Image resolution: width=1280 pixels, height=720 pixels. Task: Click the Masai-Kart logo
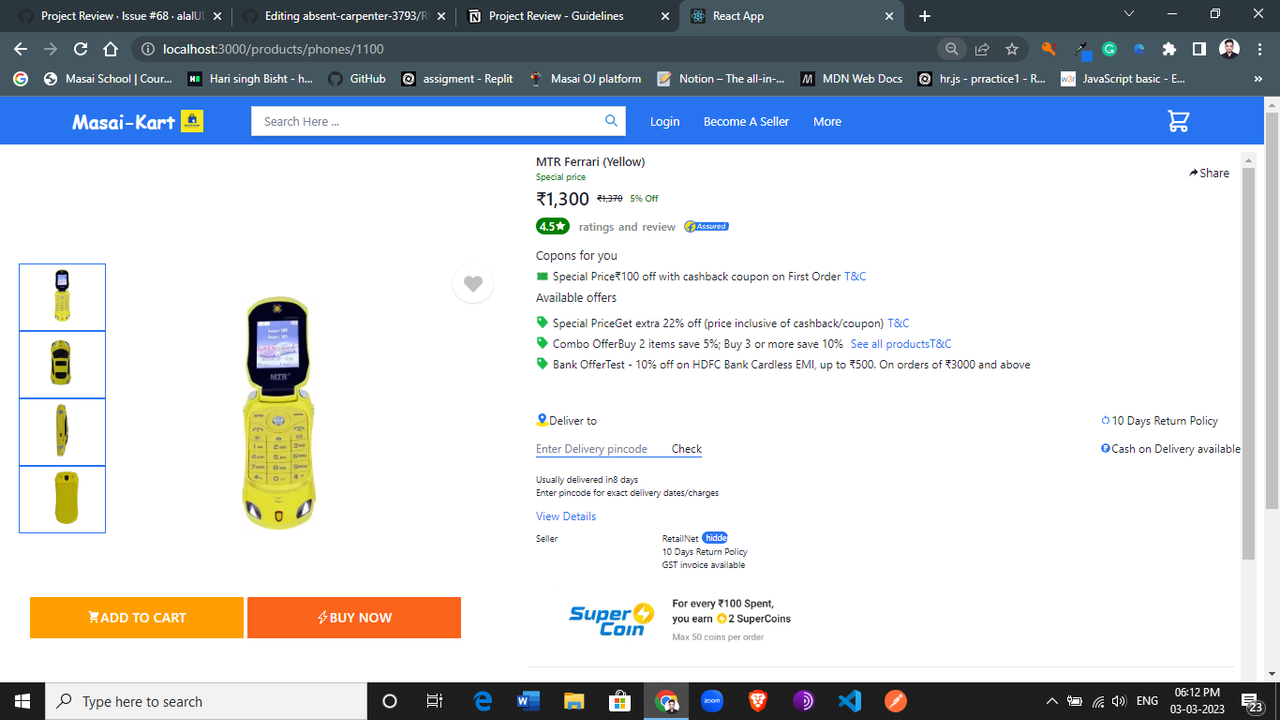click(138, 122)
